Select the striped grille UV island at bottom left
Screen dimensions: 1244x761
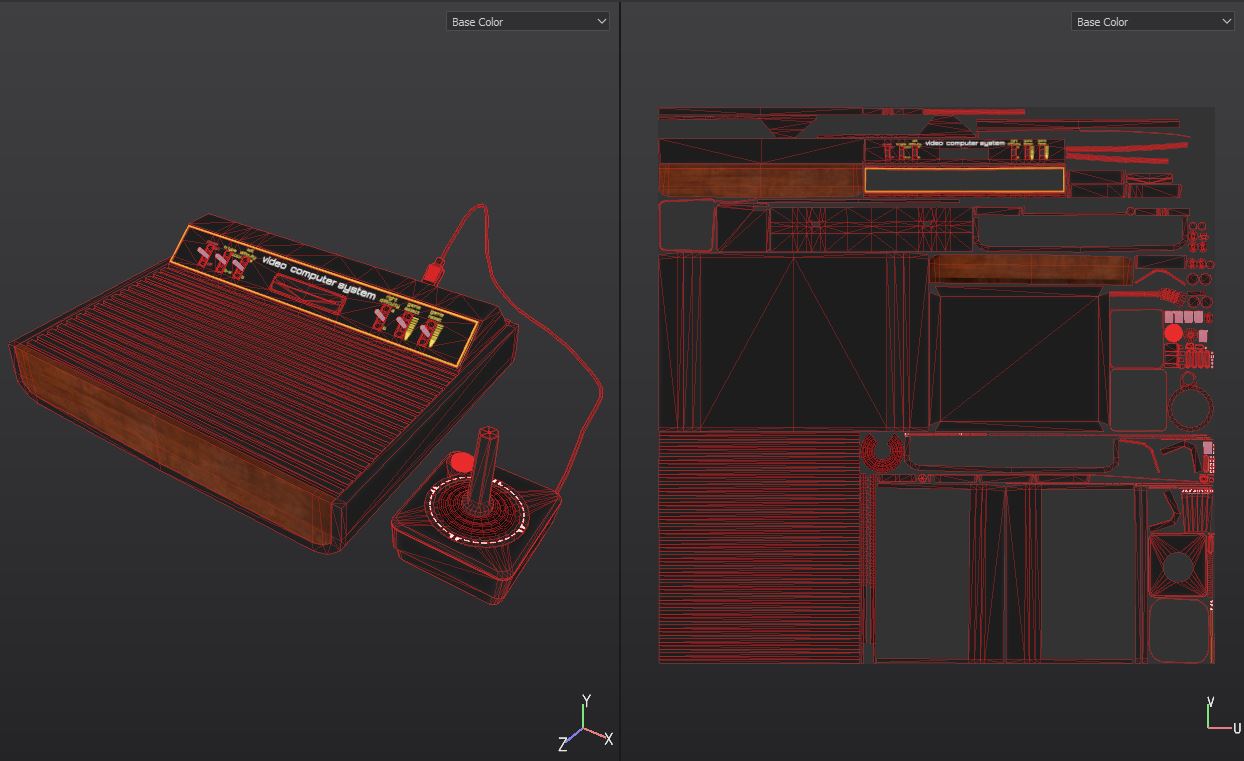point(759,547)
